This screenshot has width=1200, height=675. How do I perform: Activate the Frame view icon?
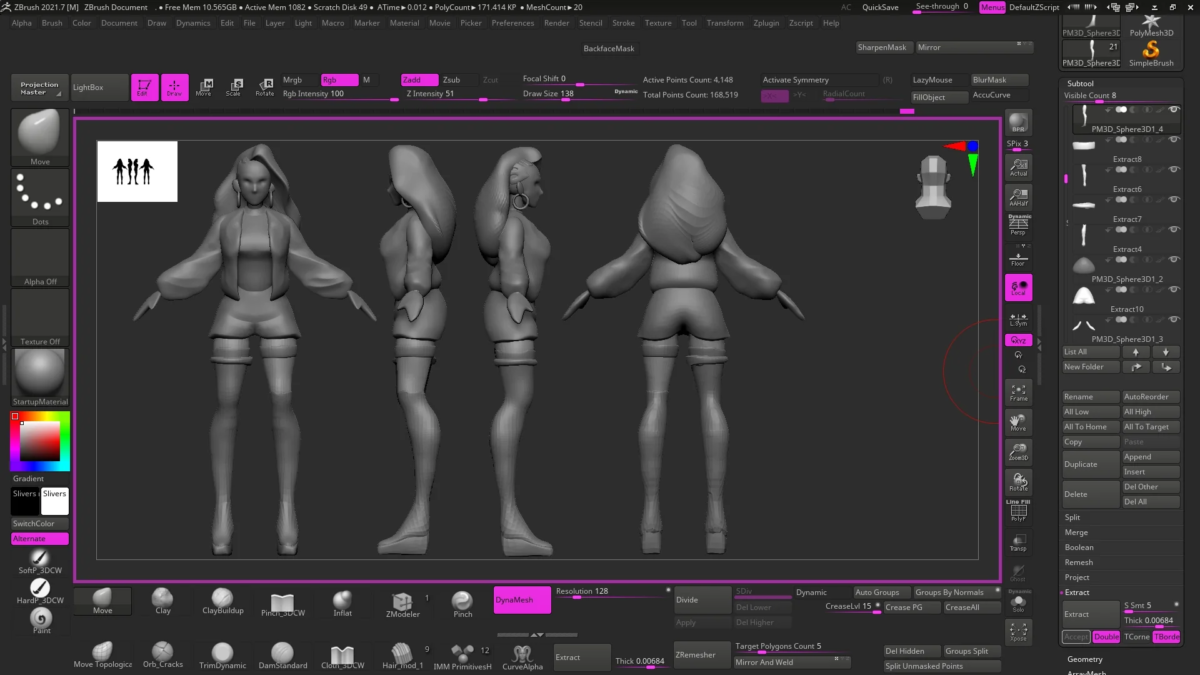coord(1018,392)
